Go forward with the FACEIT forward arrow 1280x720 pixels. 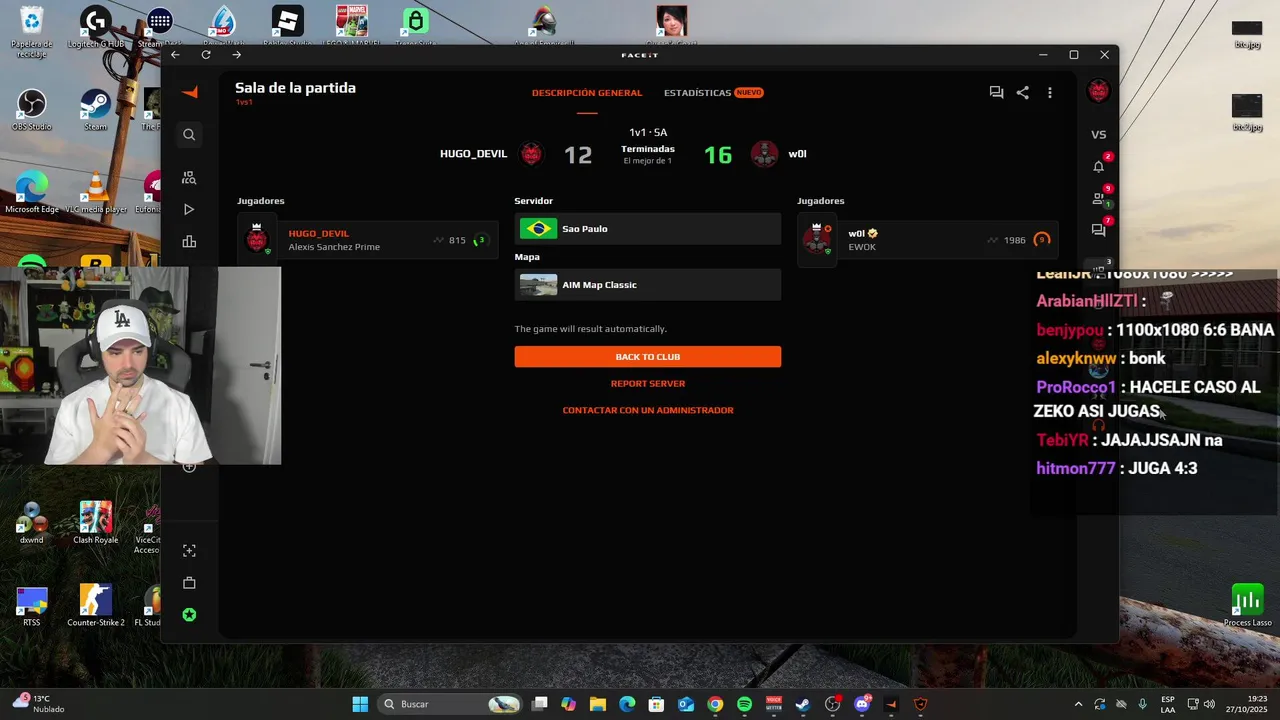point(236,55)
